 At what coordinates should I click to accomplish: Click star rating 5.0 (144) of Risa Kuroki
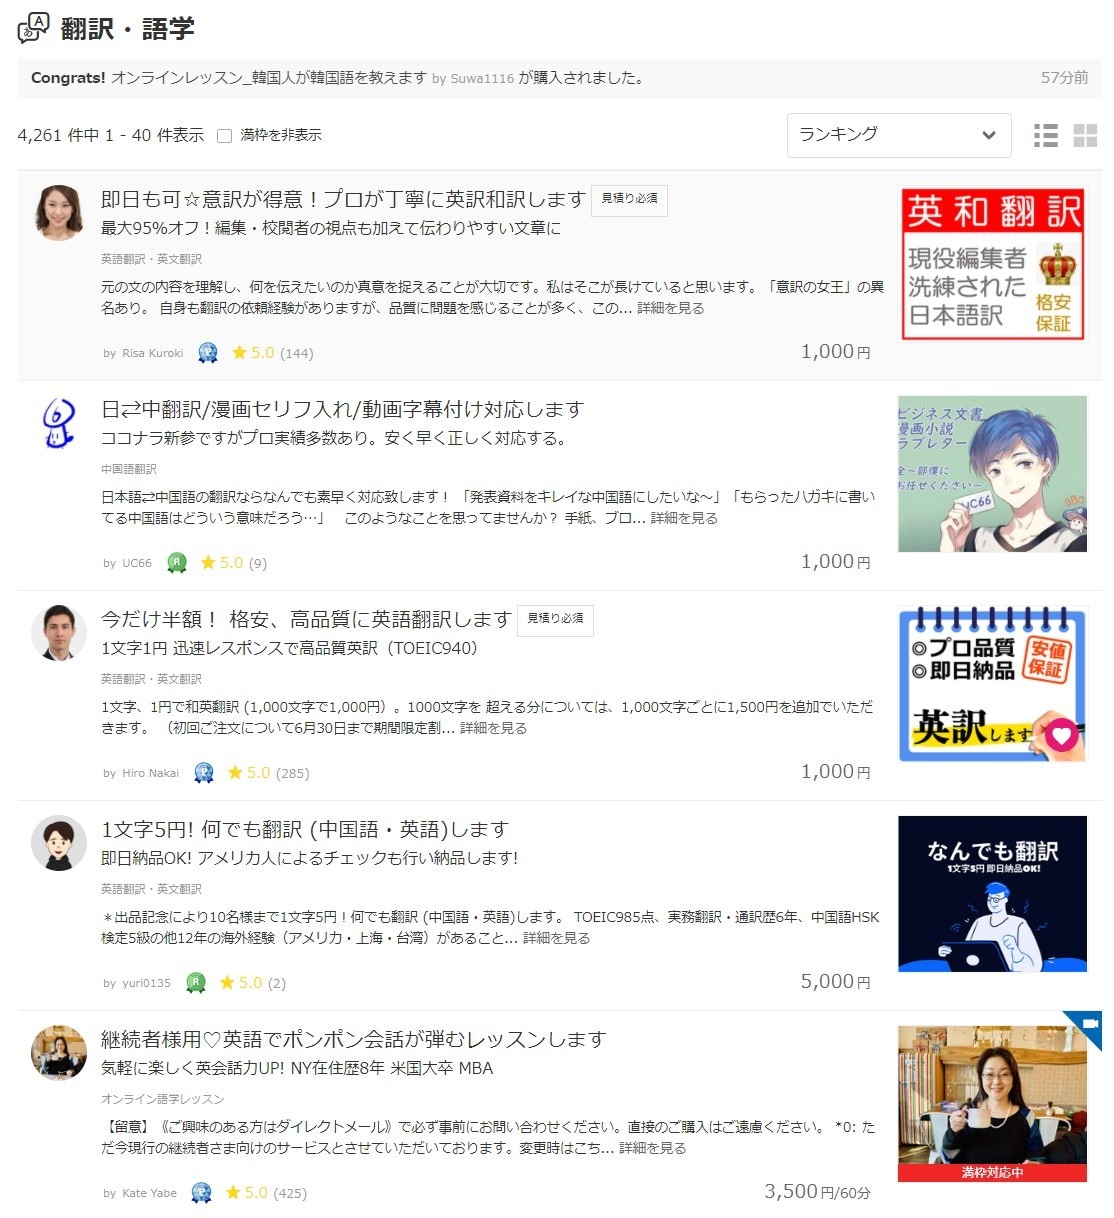point(272,352)
